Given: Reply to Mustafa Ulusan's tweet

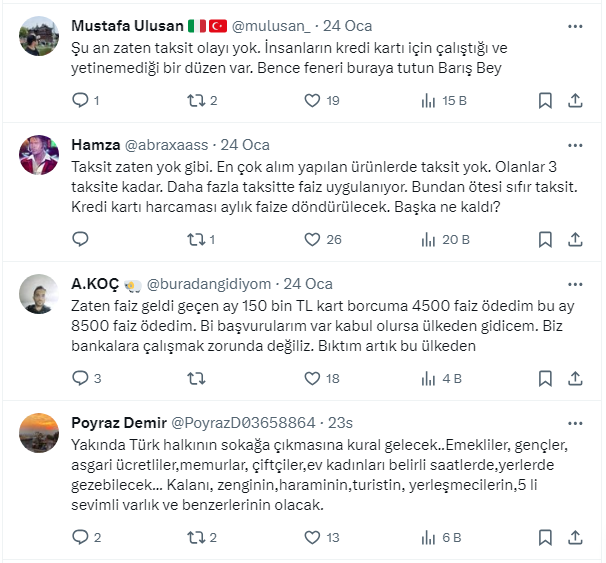Looking at the screenshot, I should coord(81,100).
